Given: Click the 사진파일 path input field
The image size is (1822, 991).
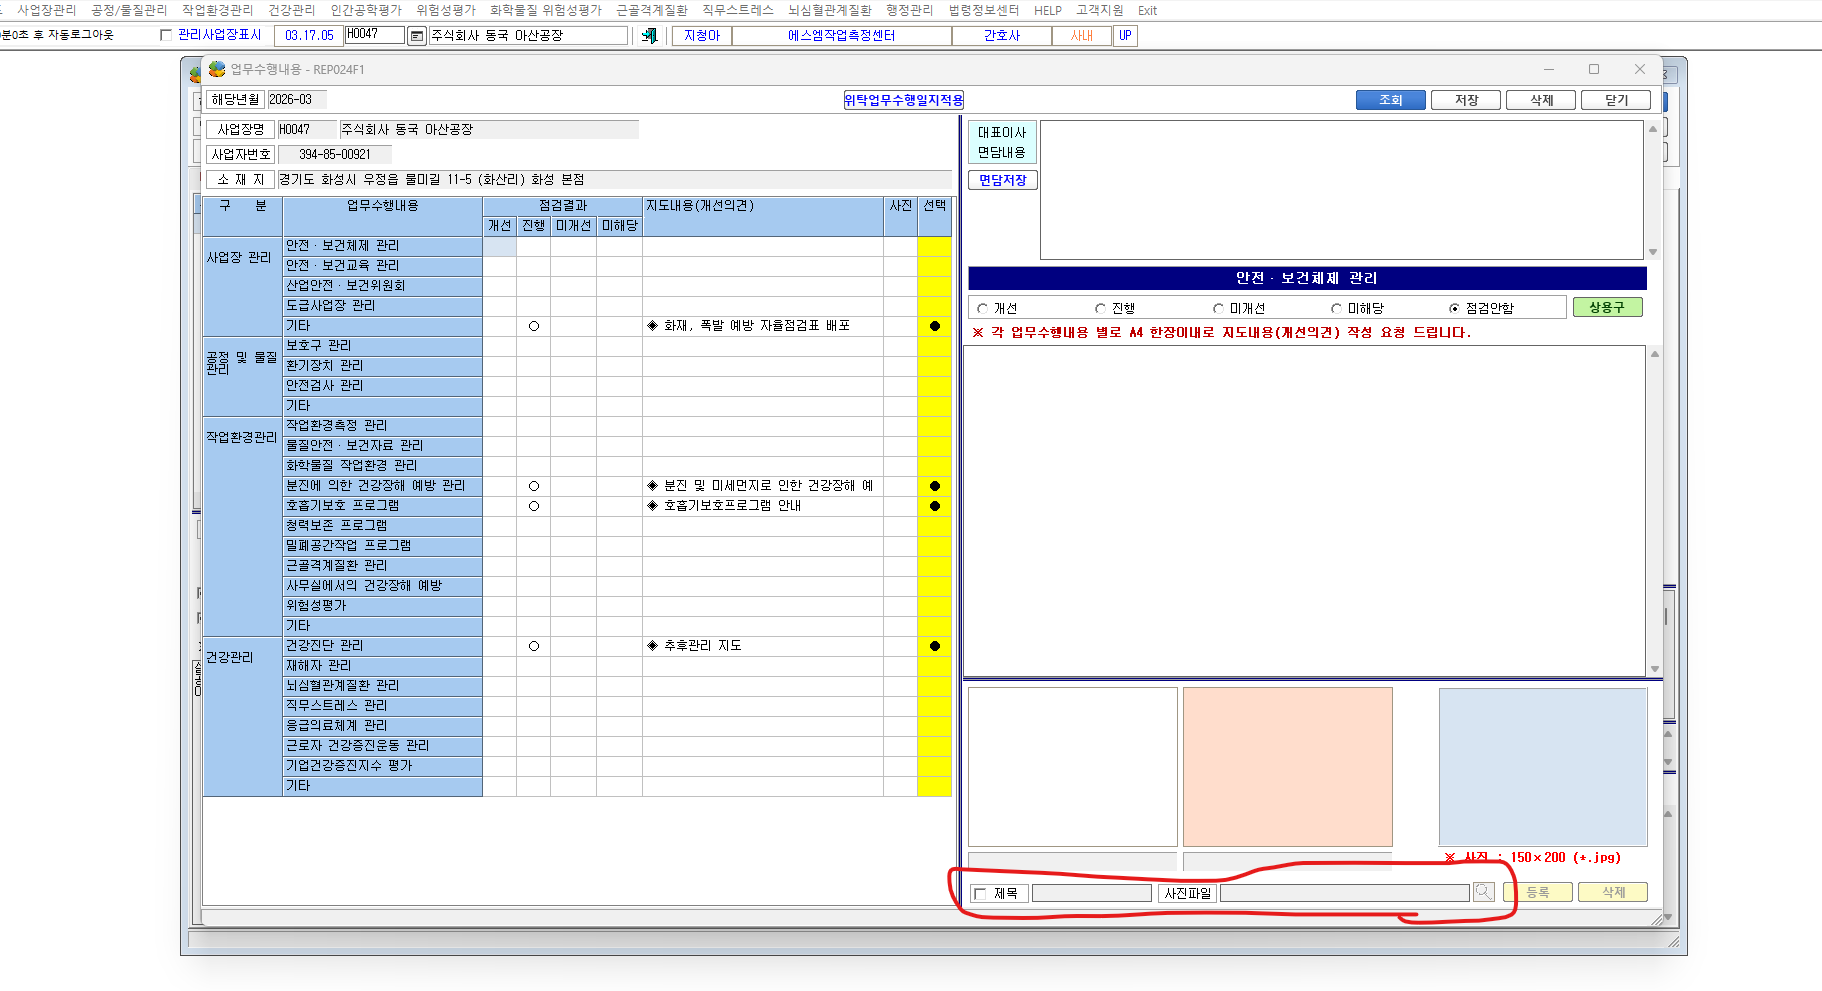Looking at the screenshot, I should 1345,893.
